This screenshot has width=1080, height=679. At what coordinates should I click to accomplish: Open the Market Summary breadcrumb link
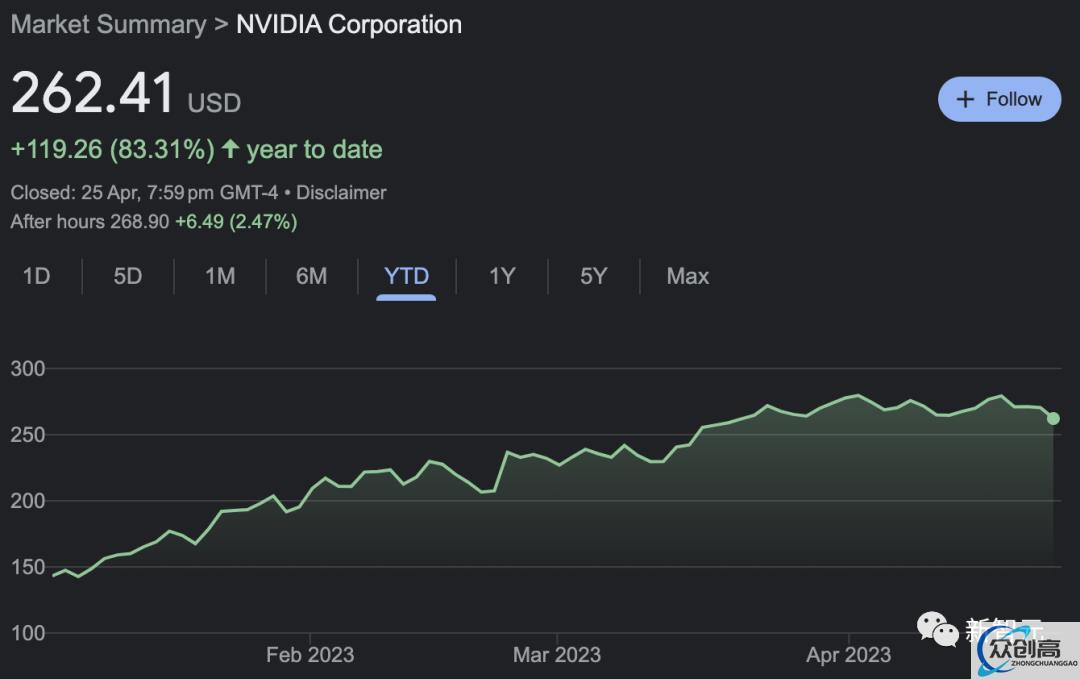108,25
